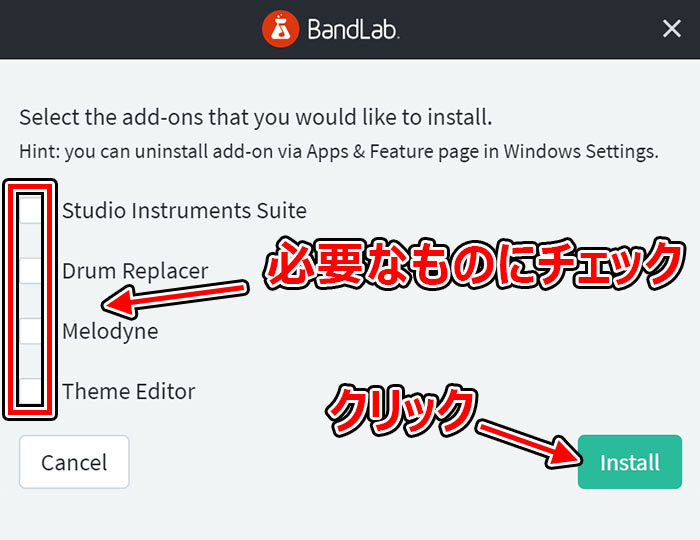Click the uninstall hint text line
Viewport: 700px width, 540px height.
(339, 151)
